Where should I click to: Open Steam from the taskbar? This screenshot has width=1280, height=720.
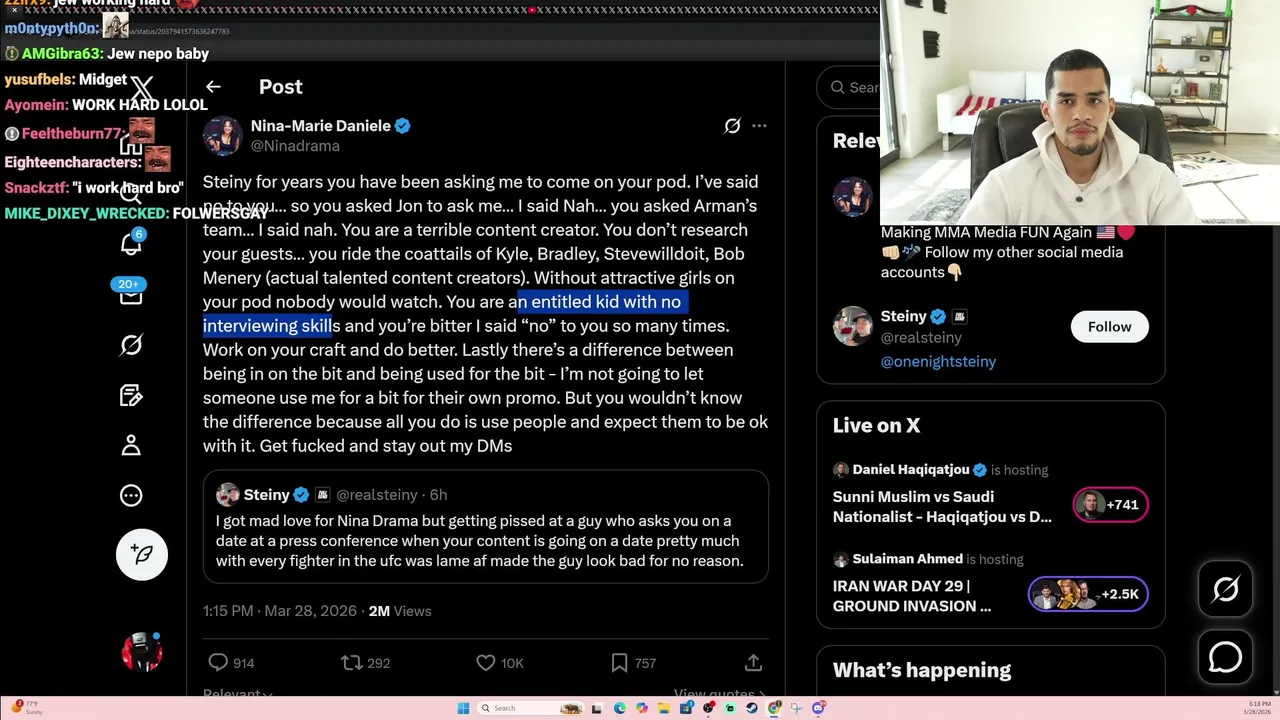coord(752,708)
